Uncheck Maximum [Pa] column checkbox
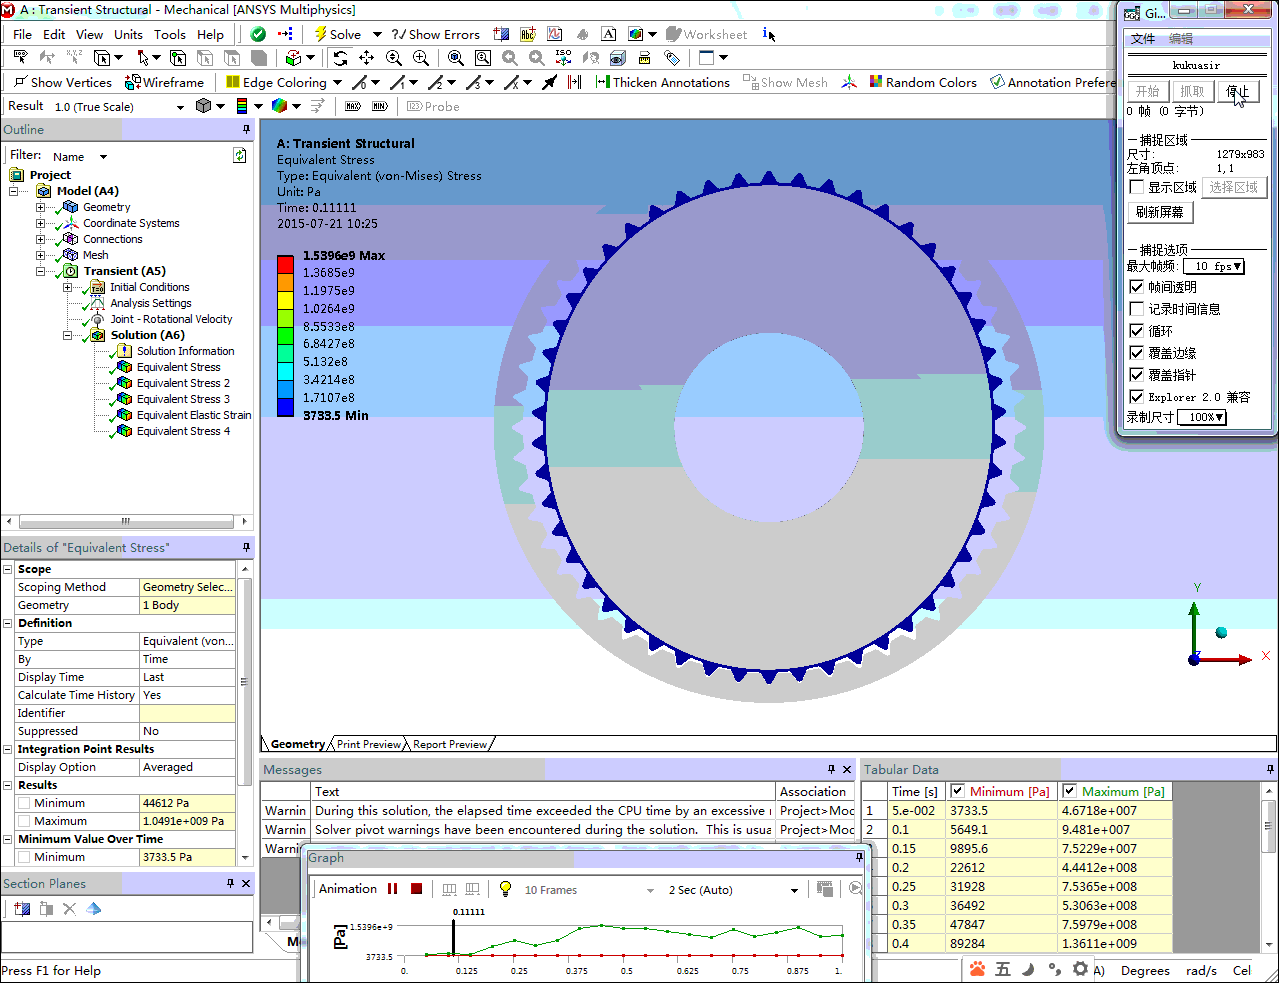The width and height of the screenshot is (1279, 983). [x=1069, y=791]
